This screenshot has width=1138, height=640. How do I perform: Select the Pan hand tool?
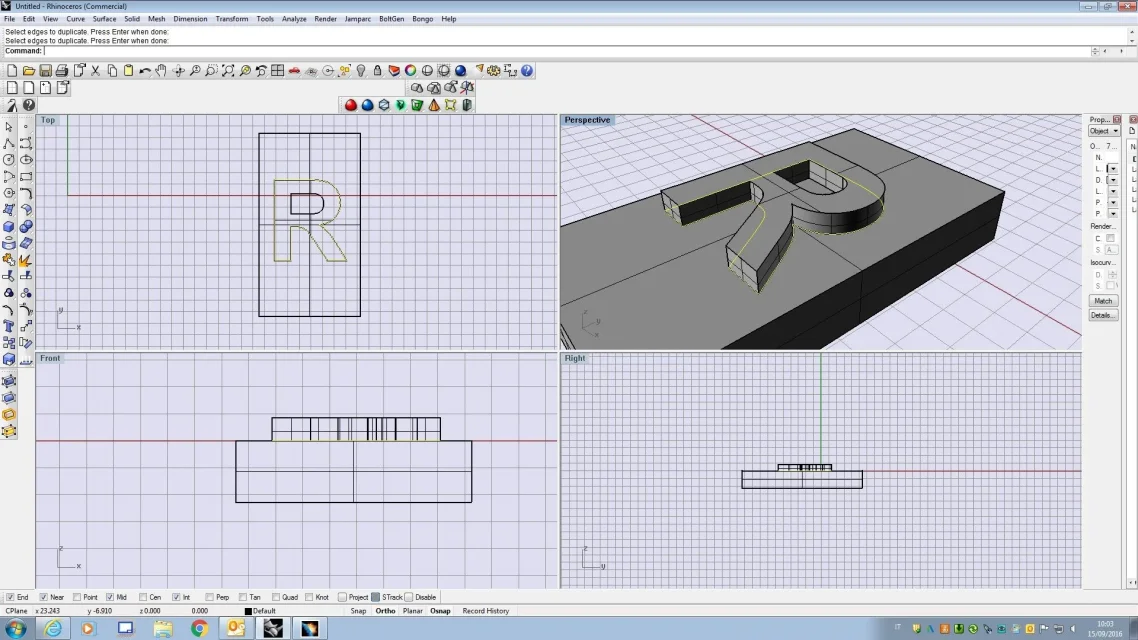[161, 71]
